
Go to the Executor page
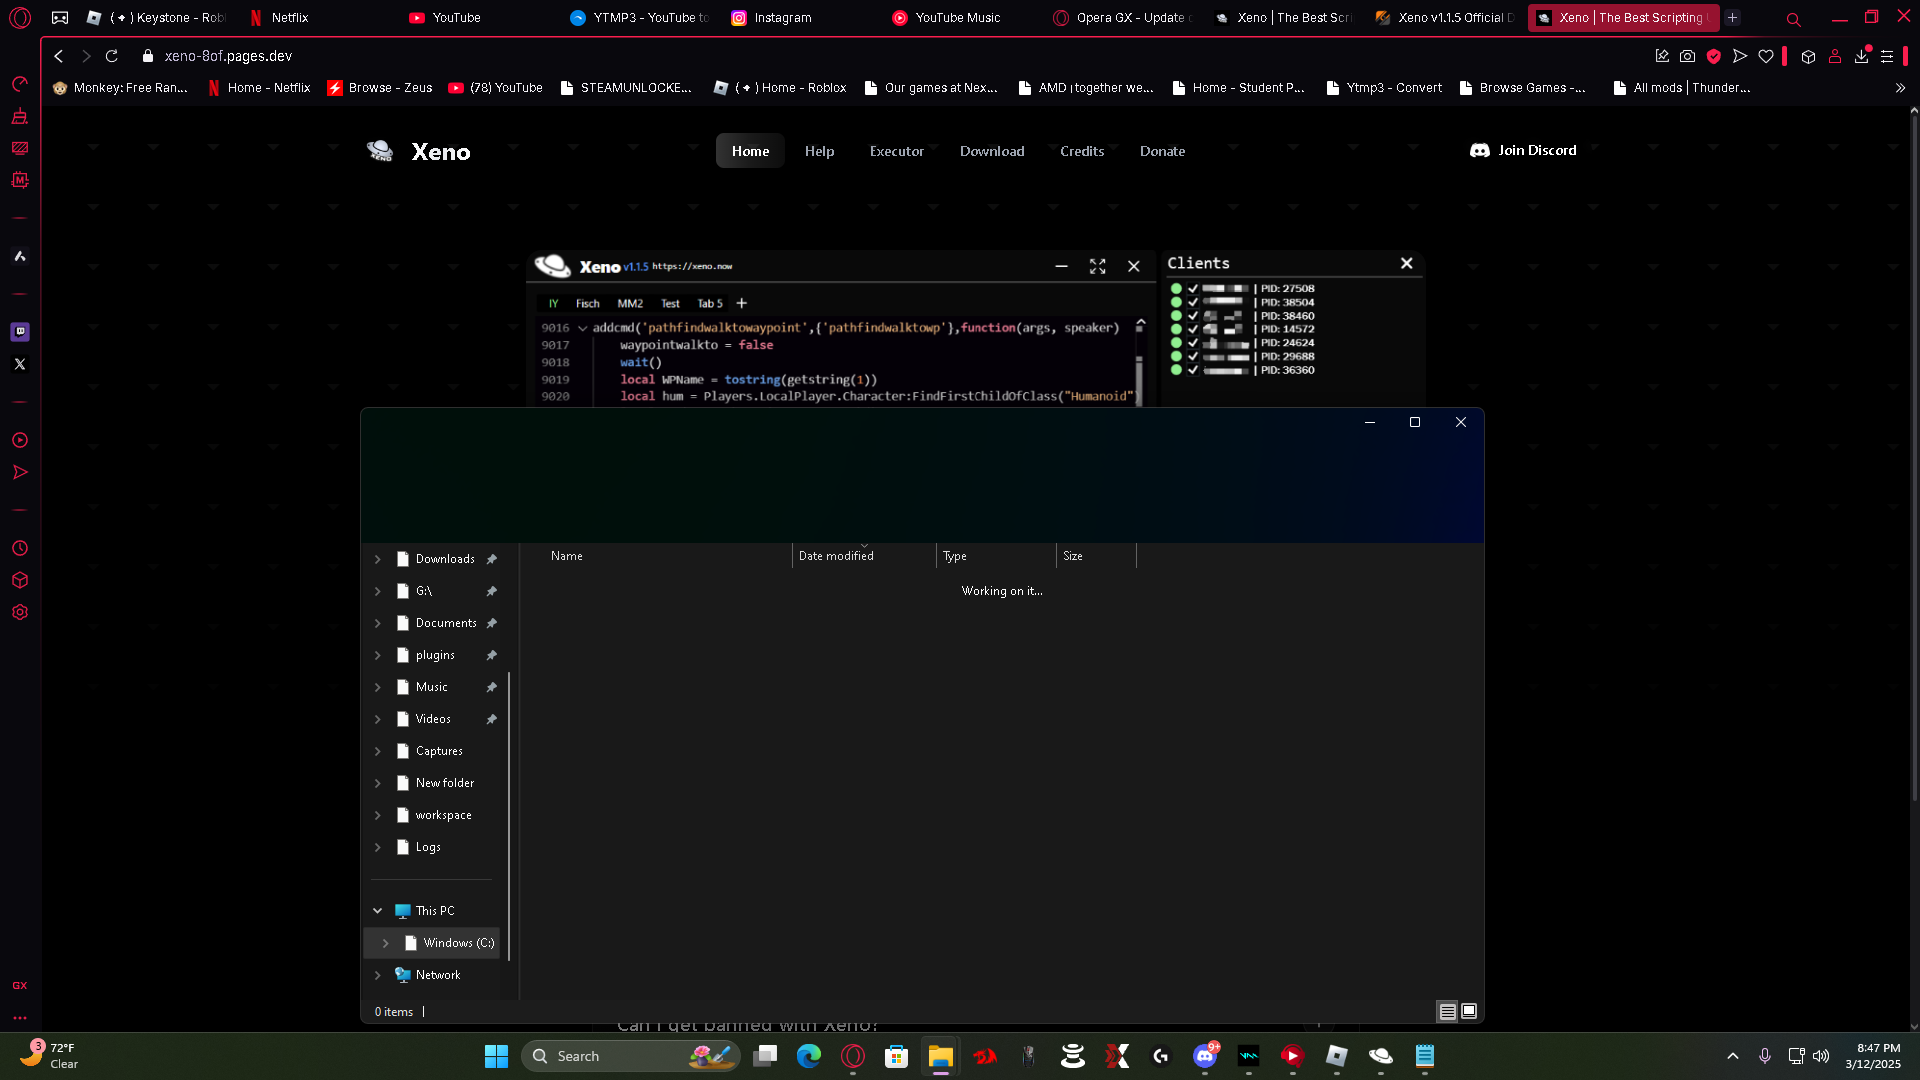tap(897, 151)
